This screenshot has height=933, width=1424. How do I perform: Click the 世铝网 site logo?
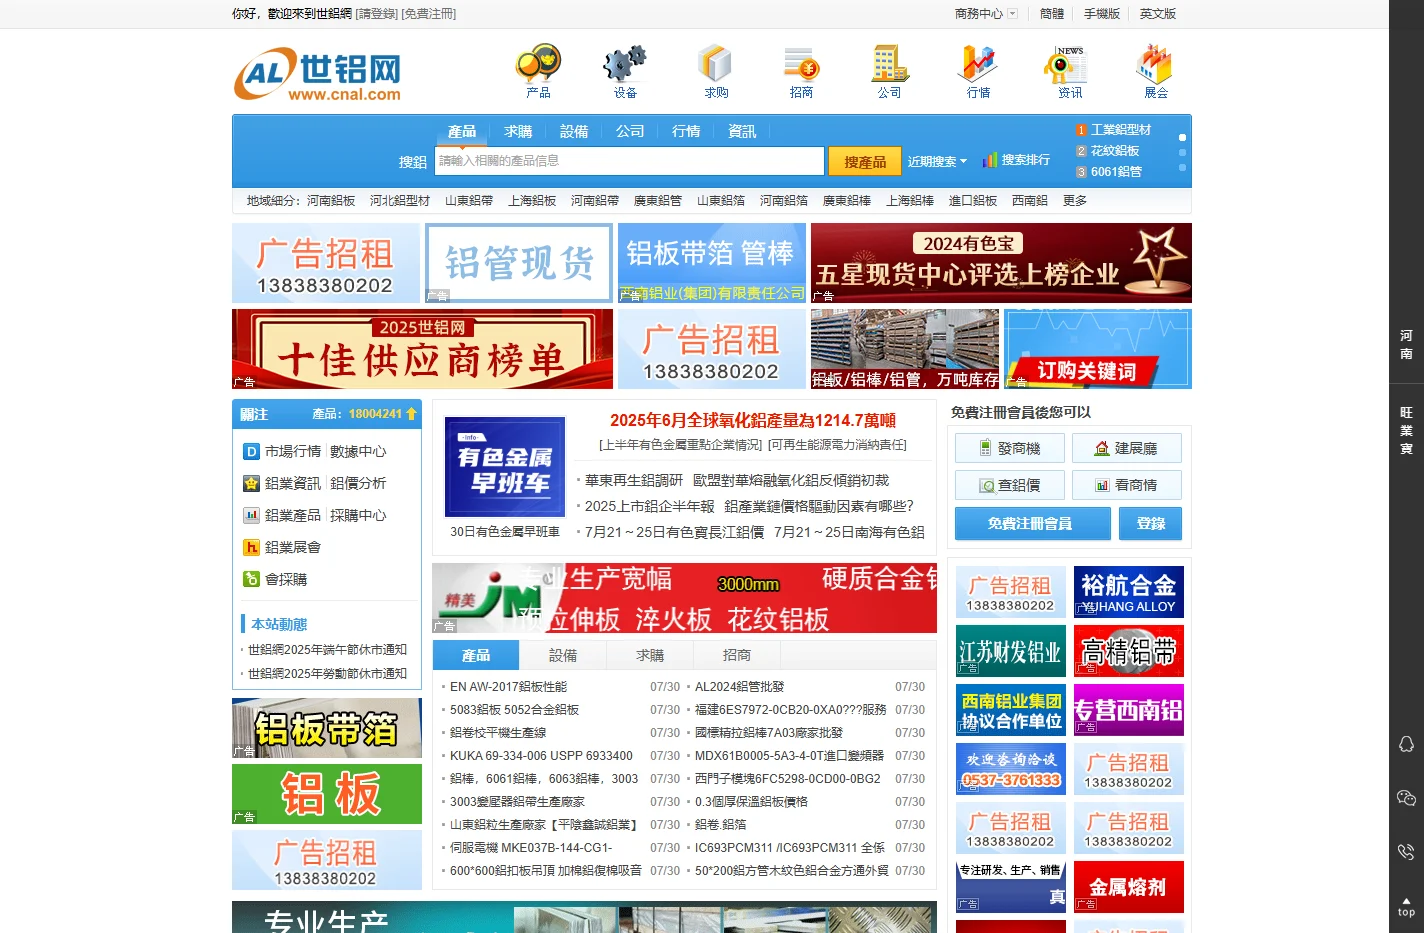pos(318,76)
